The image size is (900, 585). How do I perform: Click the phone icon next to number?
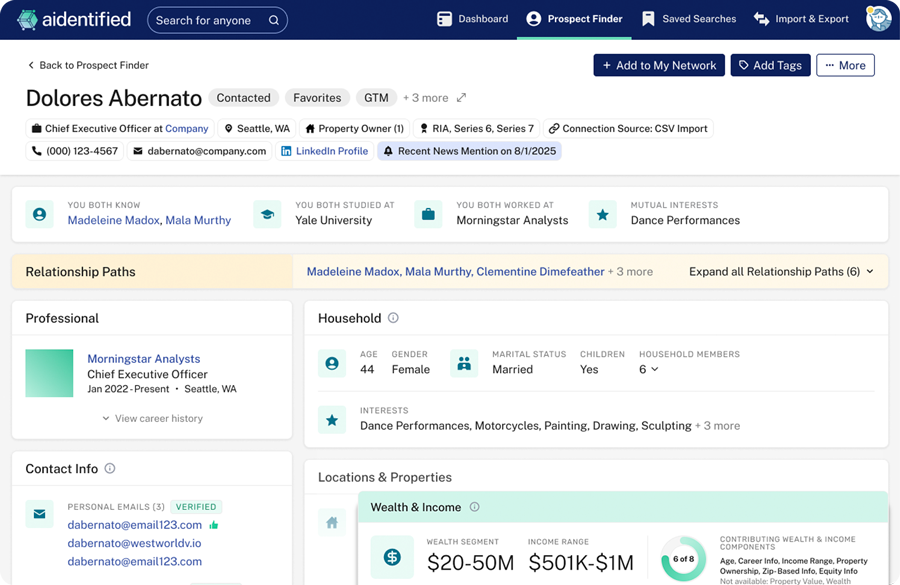coord(37,151)
